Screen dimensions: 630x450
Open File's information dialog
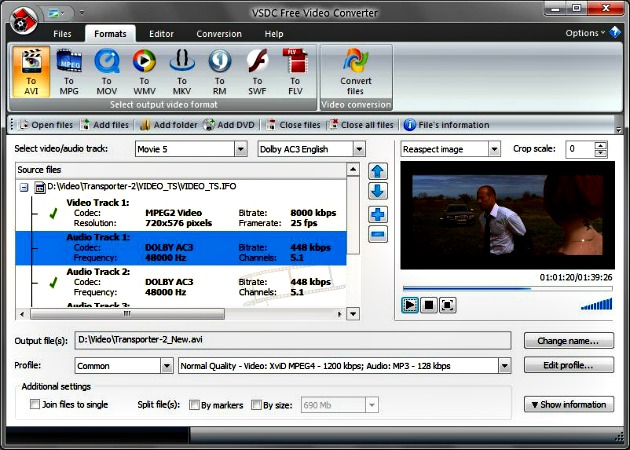[x=446, y=125]
